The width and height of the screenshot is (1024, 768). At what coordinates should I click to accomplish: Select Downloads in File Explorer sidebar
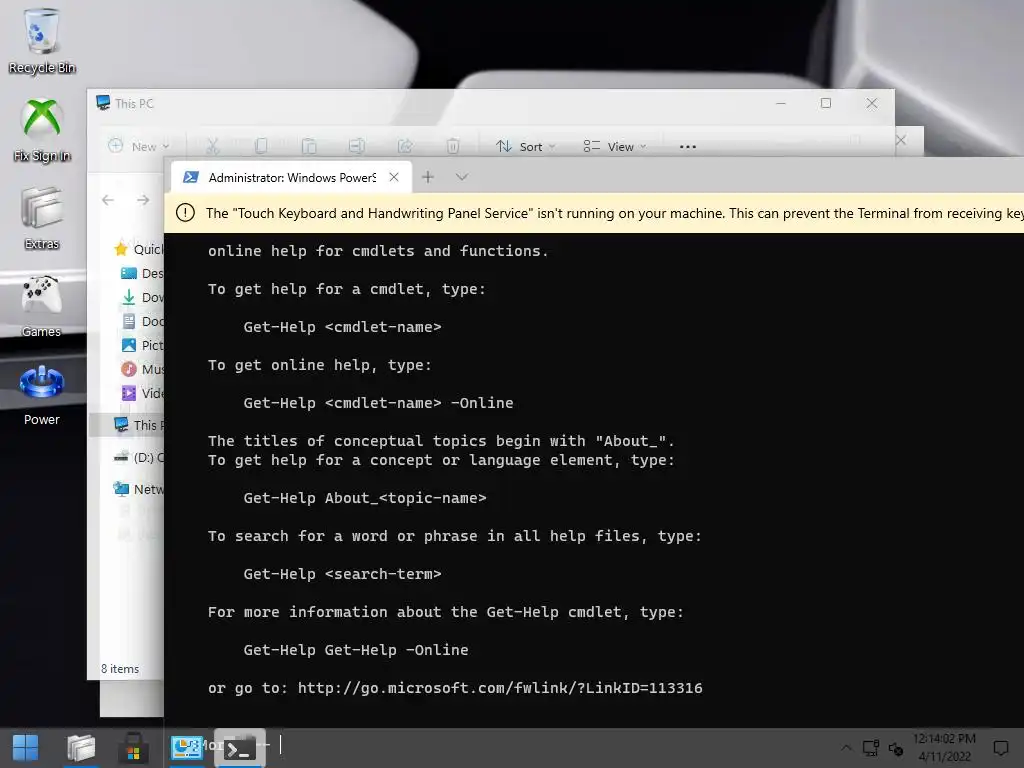click(142, 297)
